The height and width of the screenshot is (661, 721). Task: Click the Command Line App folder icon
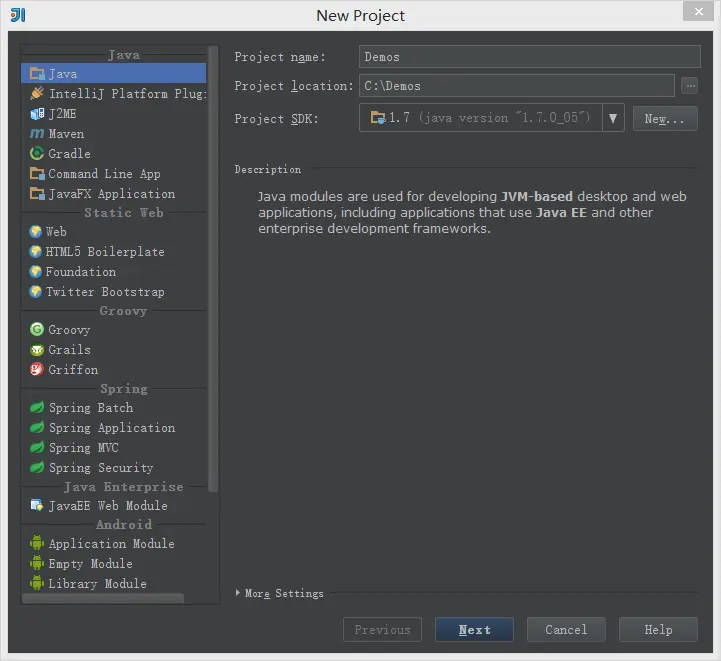click(37, 174)
